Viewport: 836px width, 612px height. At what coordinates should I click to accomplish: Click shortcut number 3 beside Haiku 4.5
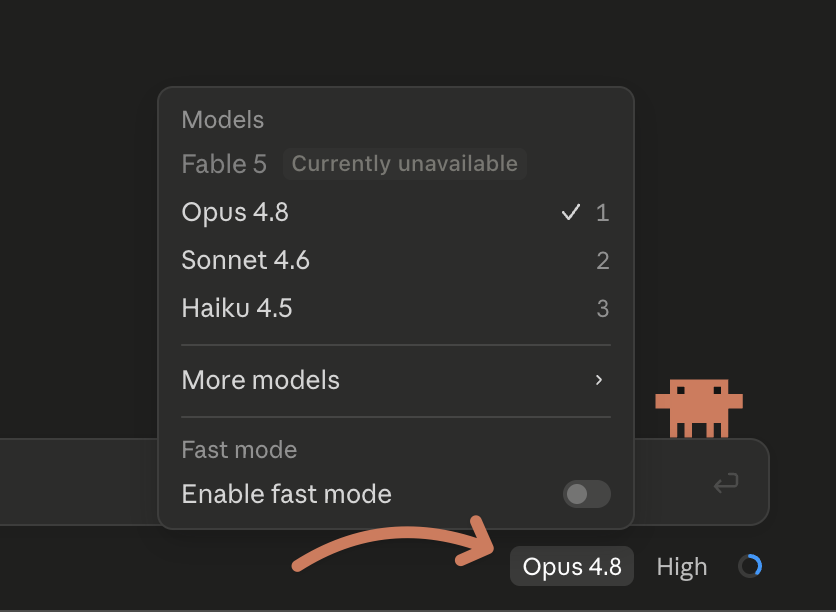coord(602,309)
